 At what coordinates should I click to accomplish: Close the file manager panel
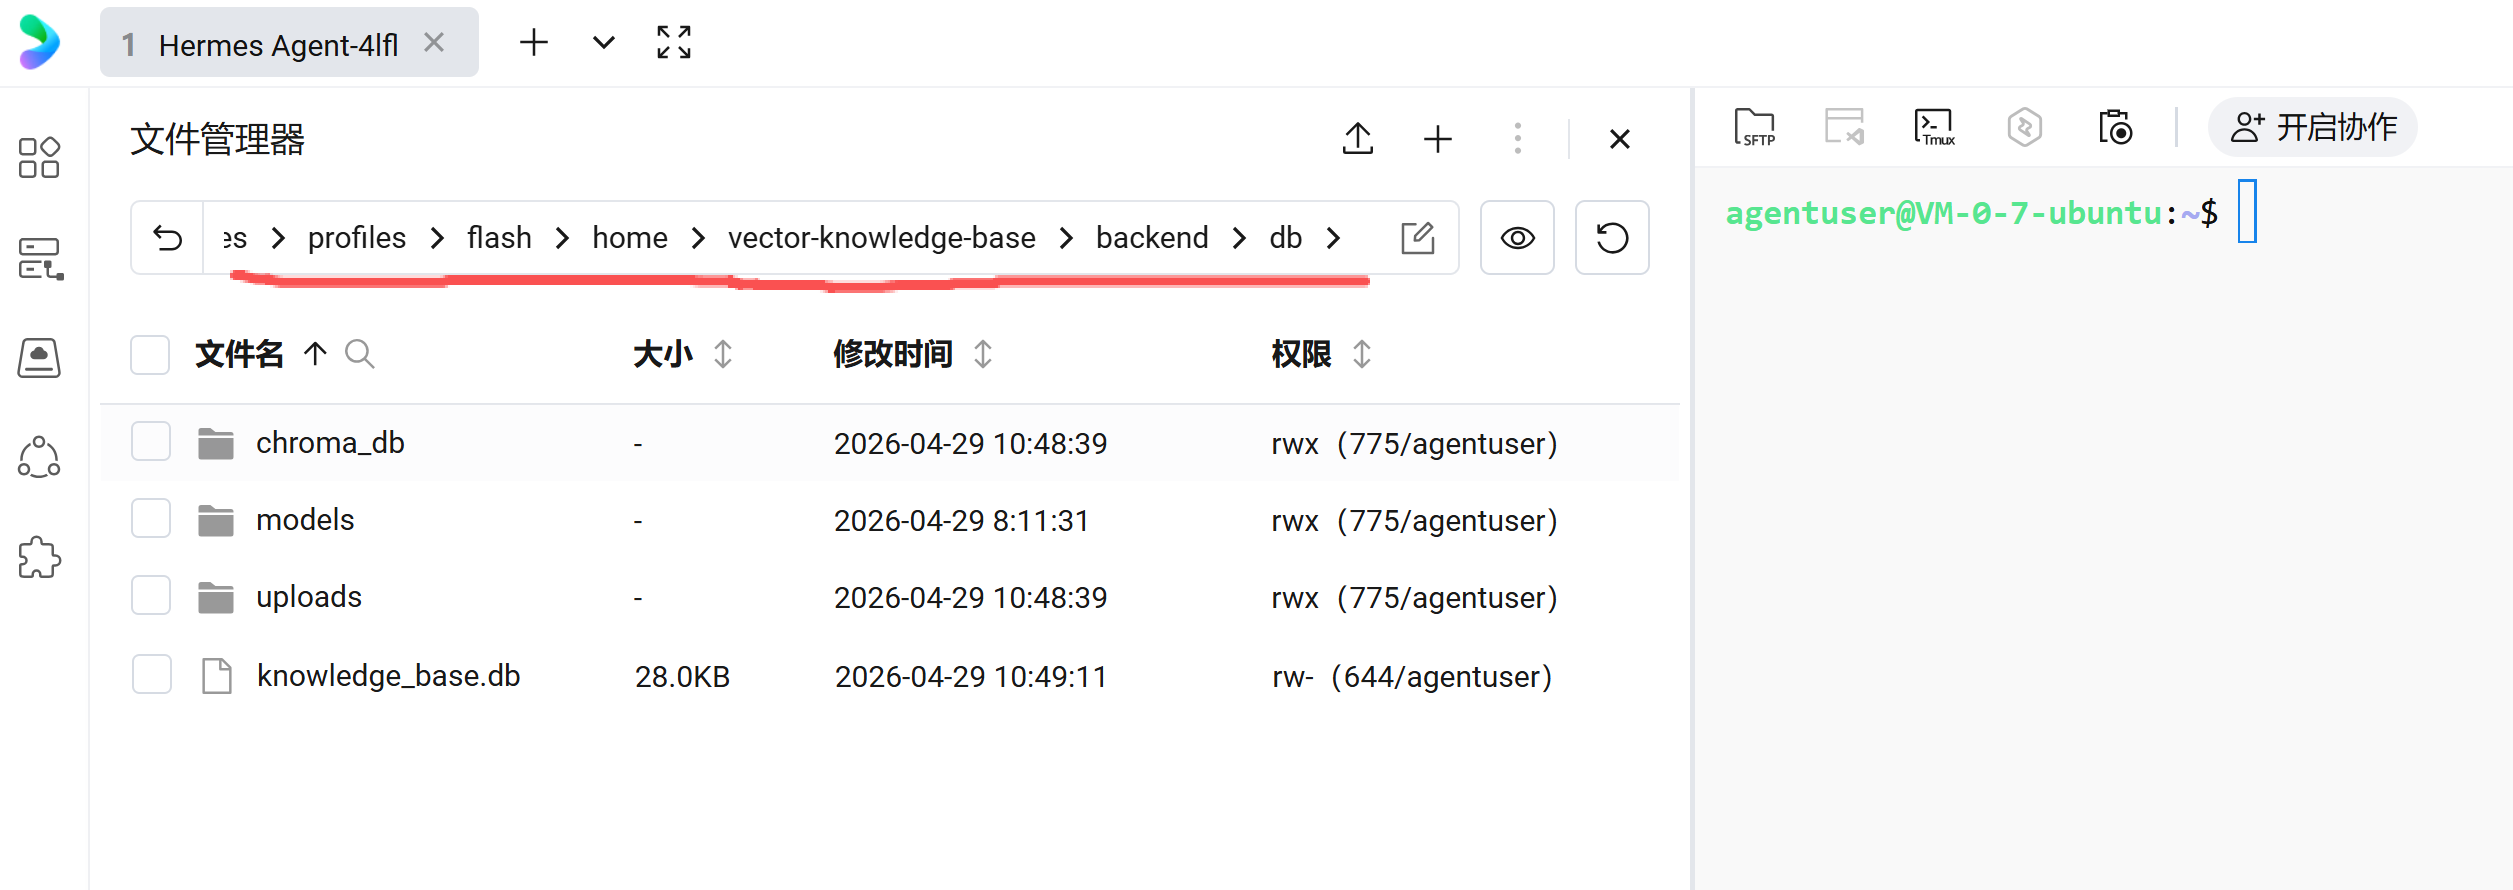[1620, 139]
